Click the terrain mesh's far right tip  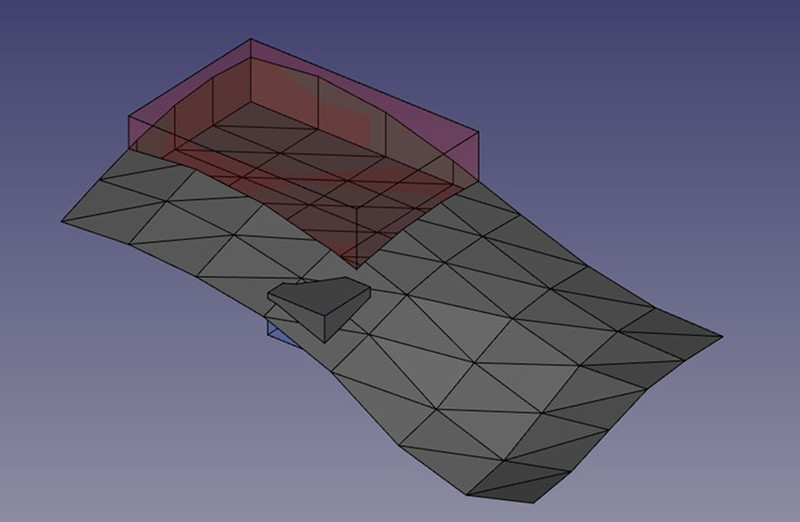click(x=720, y=335)
